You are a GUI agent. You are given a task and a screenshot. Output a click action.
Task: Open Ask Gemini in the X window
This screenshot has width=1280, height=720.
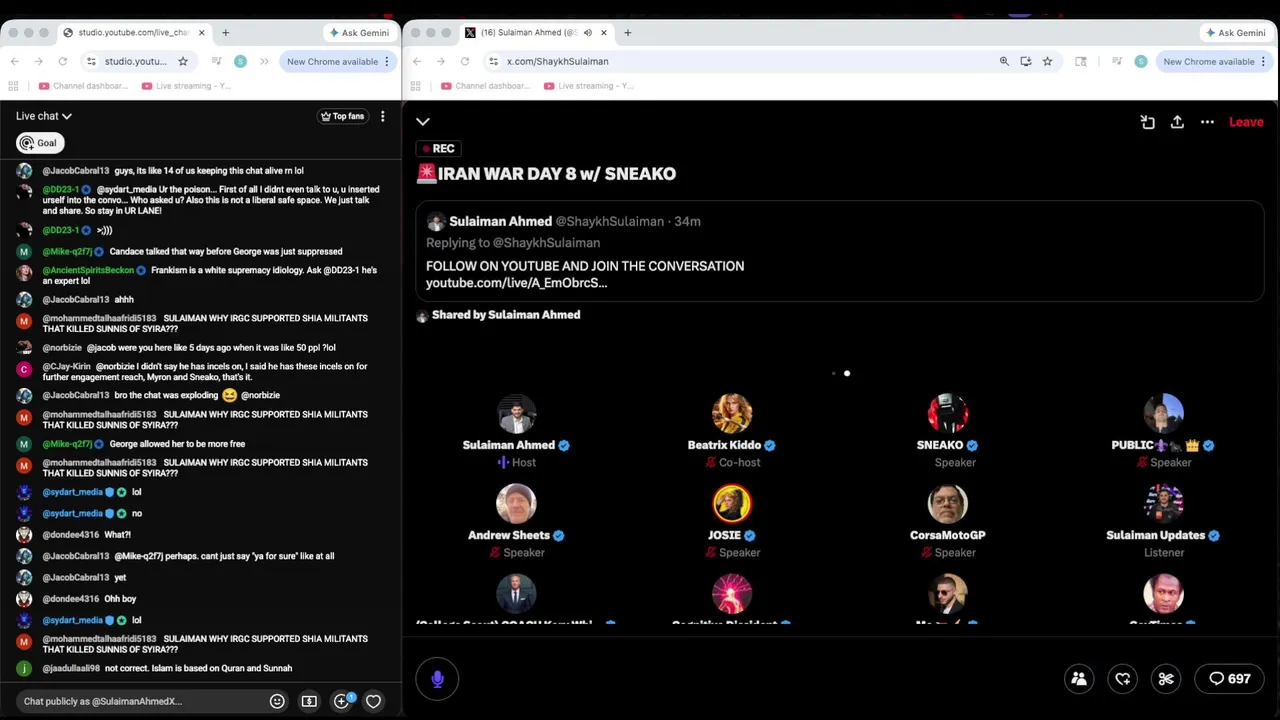pos(1236,32)
